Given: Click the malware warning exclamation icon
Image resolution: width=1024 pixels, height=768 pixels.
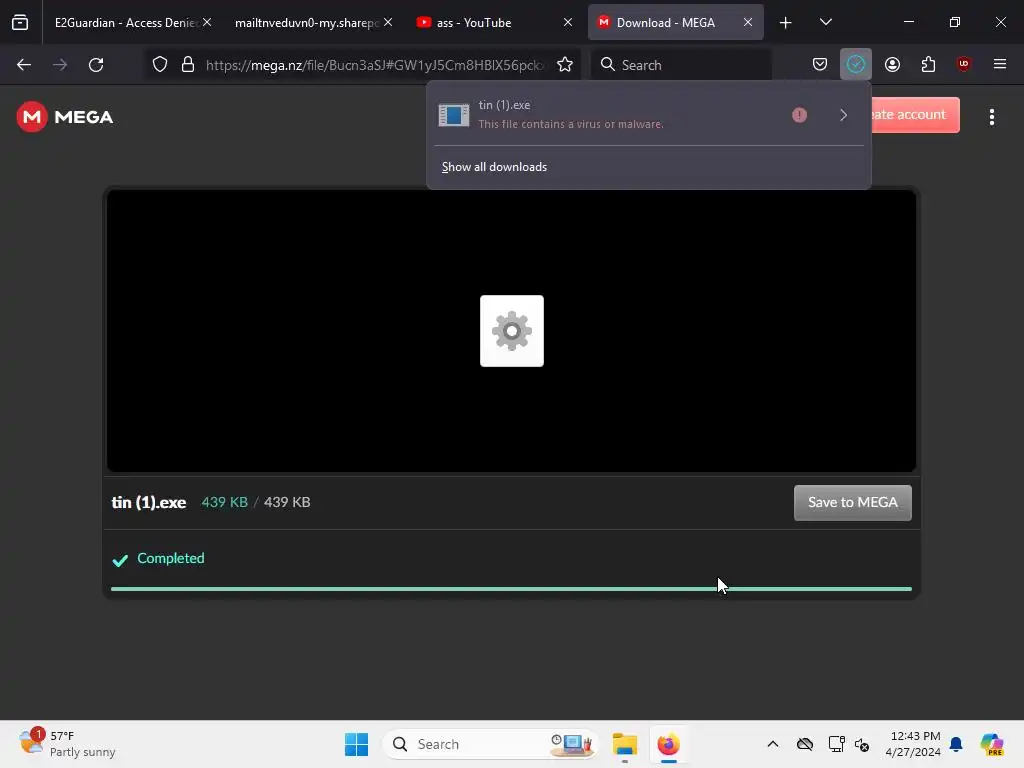Looking at the screenshot, I should click(799, 115).
